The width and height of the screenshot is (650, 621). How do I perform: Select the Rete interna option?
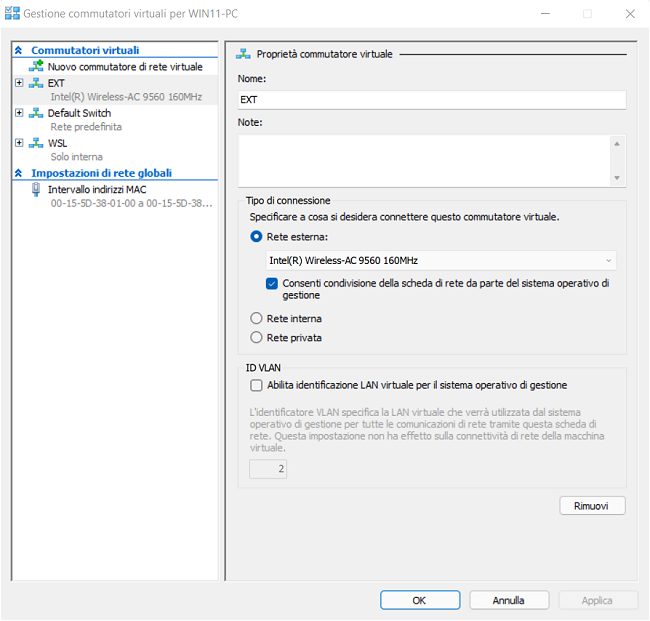pyautogui.click(x=256, y=318)
